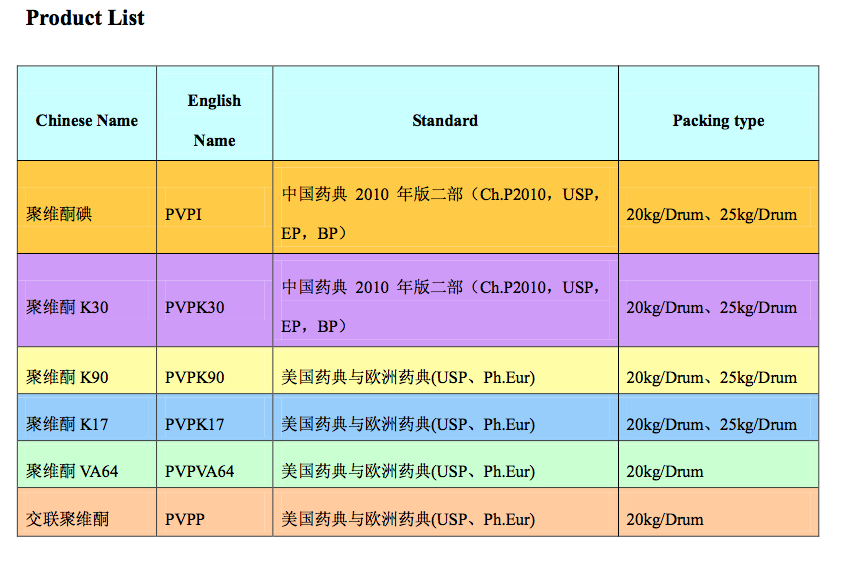842x579 pixels.
Task: Click the 'PVPI' cell
Action: [x=215, y=207]
